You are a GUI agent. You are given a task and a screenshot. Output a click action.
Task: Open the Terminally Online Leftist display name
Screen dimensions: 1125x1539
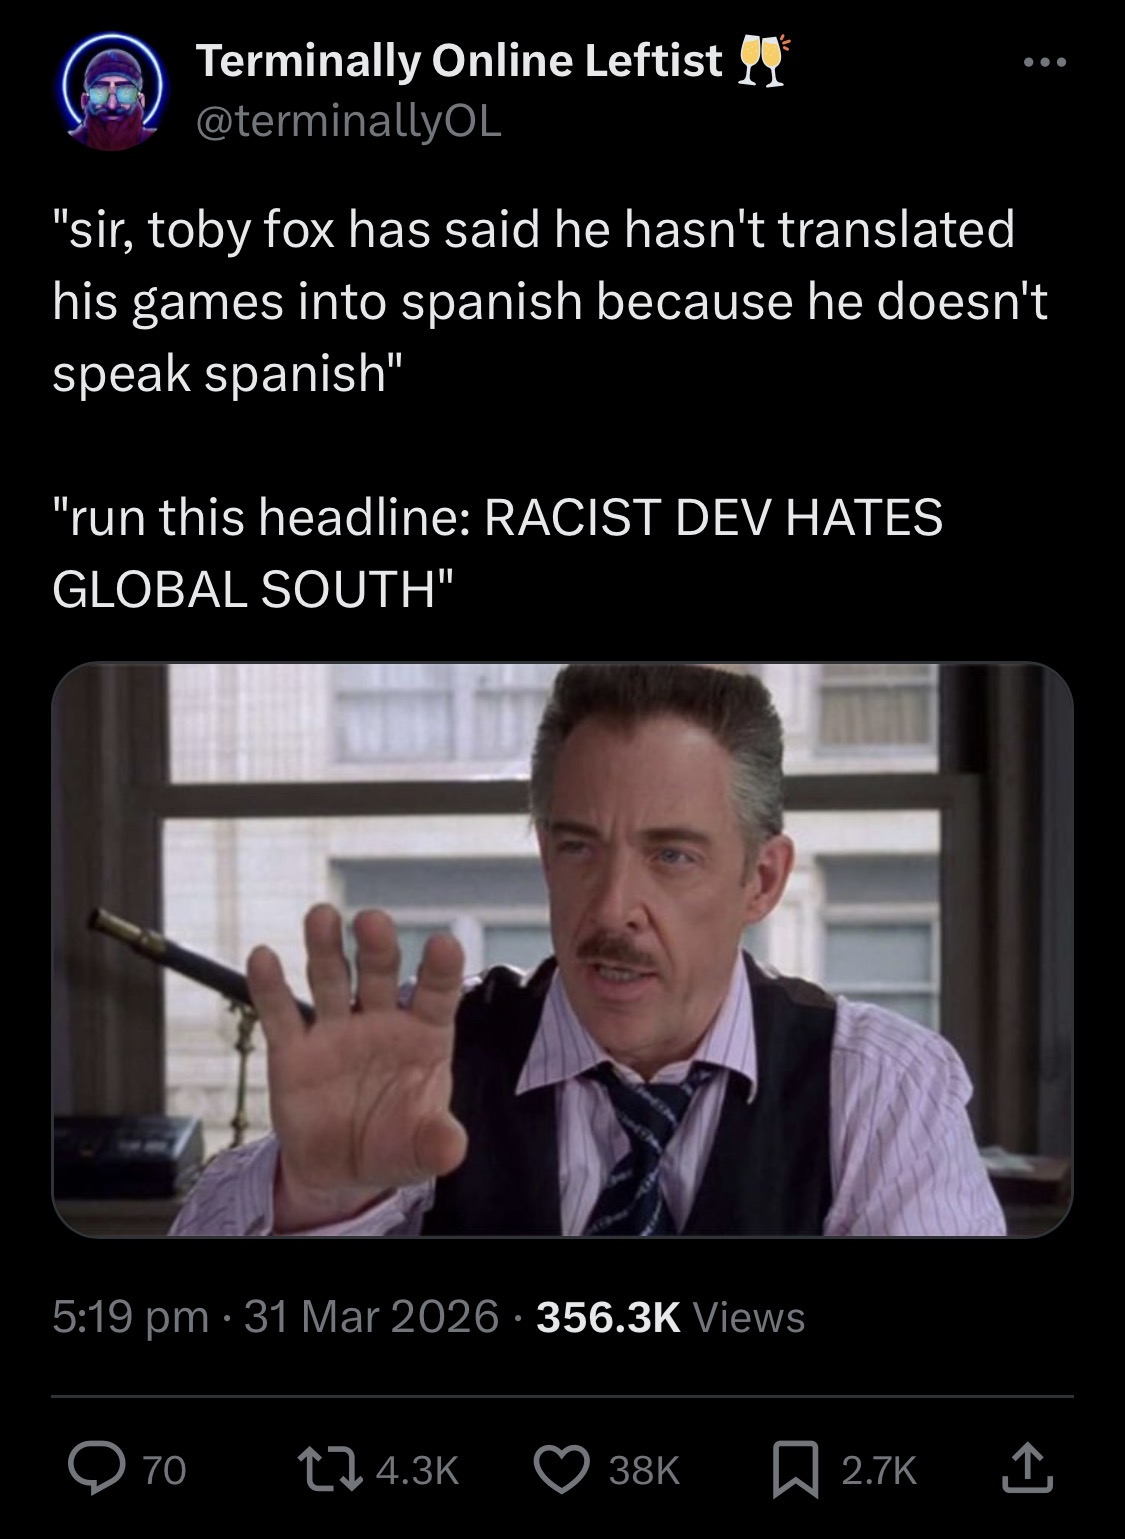click(459, 61)
